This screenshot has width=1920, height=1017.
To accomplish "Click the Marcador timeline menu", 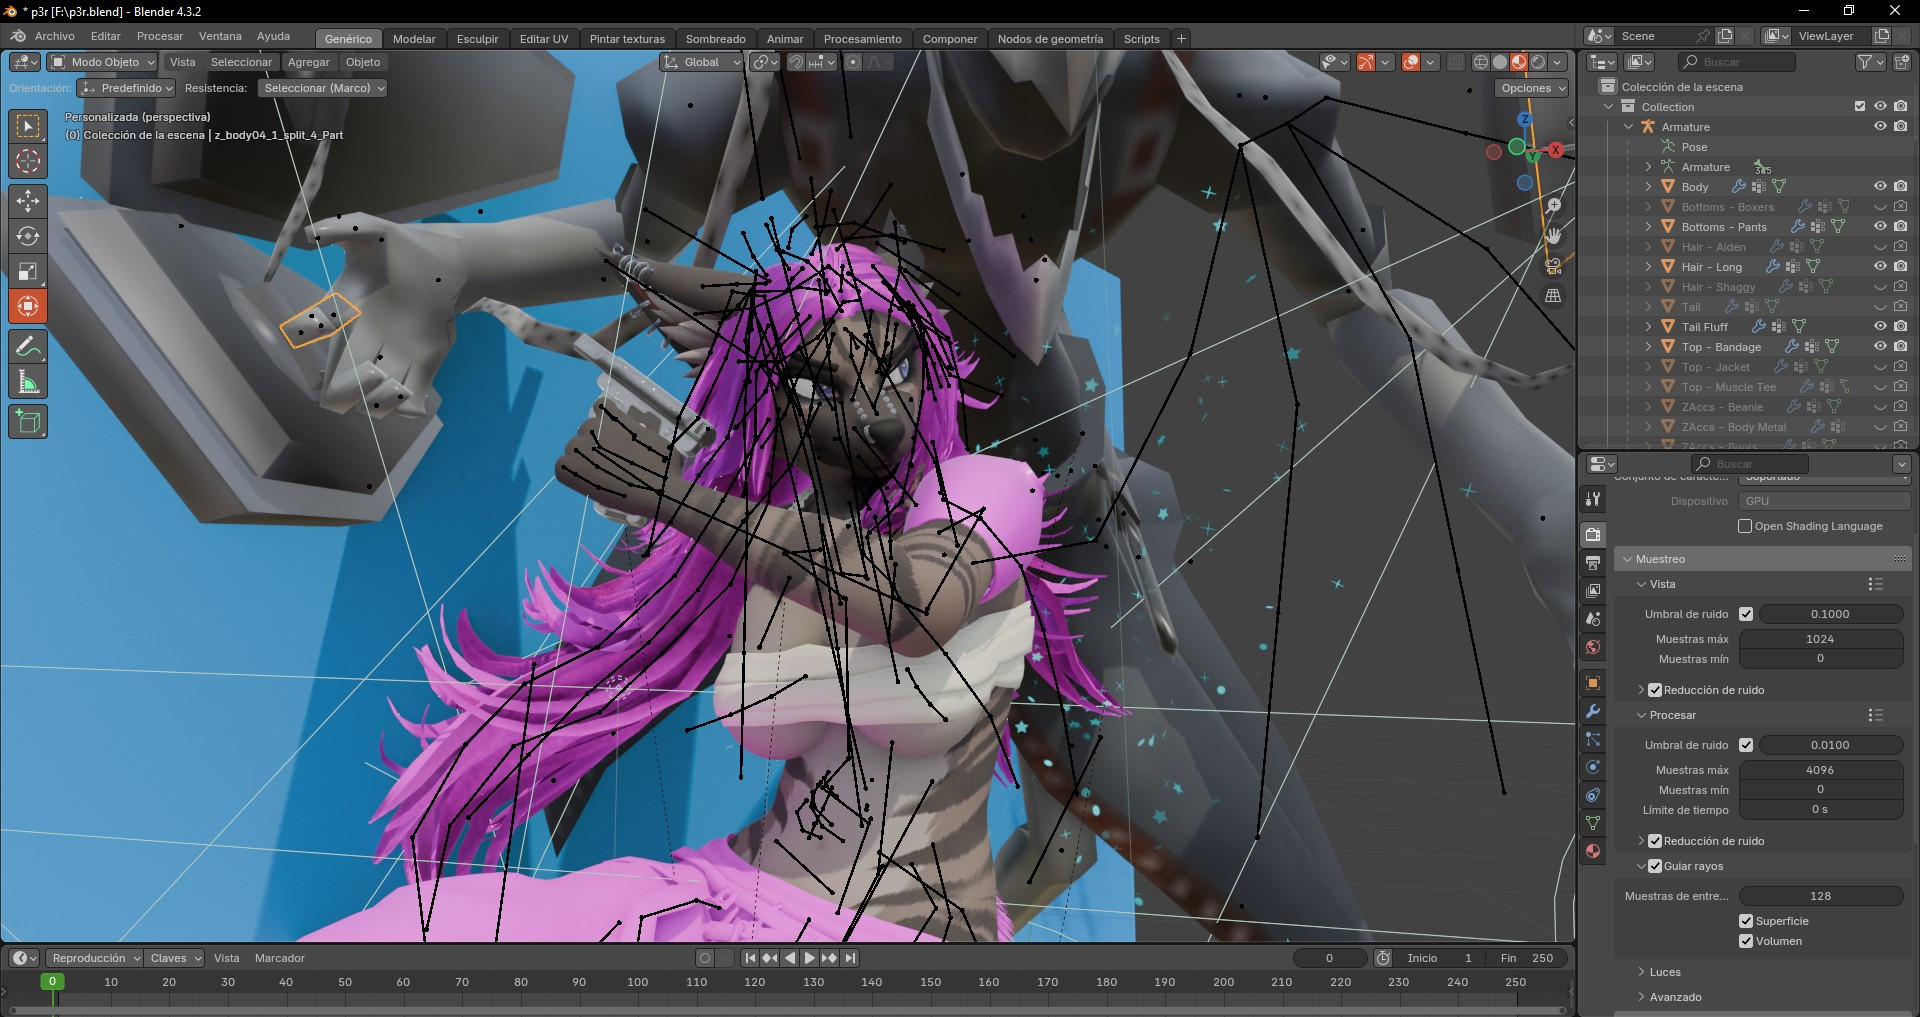I will (280, 958).
